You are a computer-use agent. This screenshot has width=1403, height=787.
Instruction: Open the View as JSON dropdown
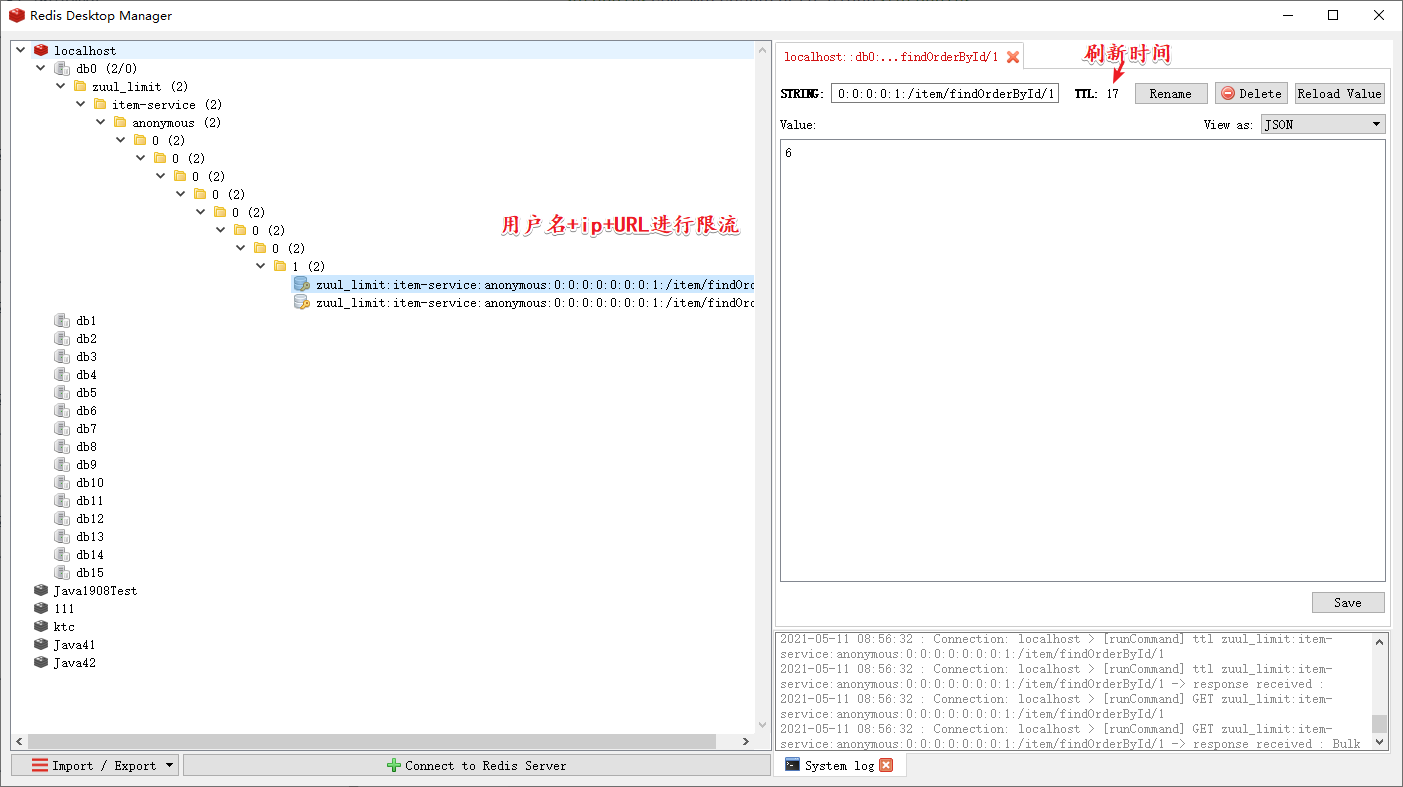coord(1322,124)
